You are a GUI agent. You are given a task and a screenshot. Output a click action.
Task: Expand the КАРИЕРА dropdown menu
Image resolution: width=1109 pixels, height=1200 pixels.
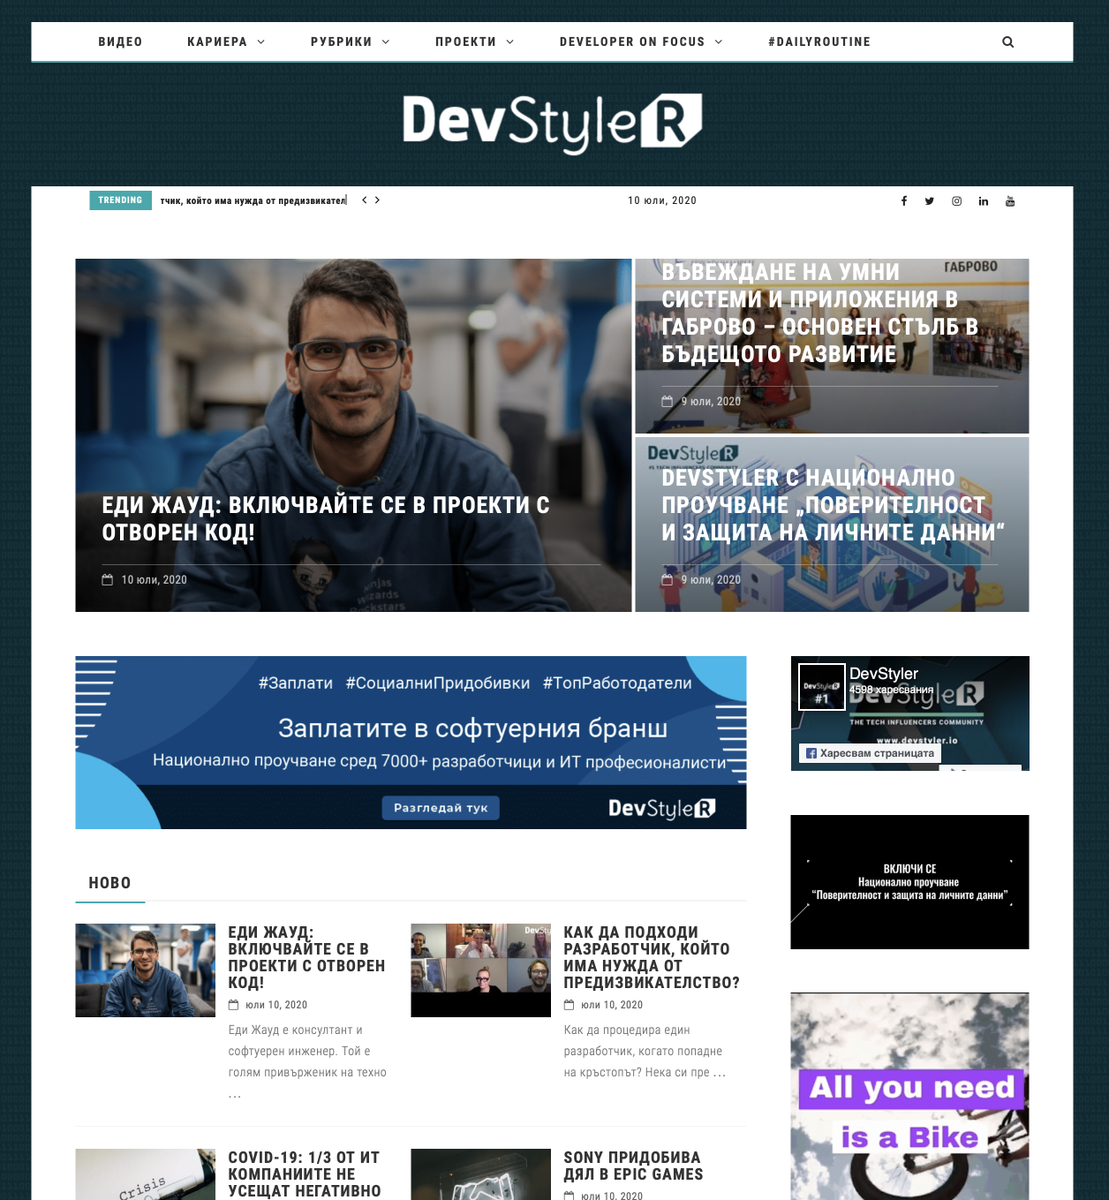point(226,42)
